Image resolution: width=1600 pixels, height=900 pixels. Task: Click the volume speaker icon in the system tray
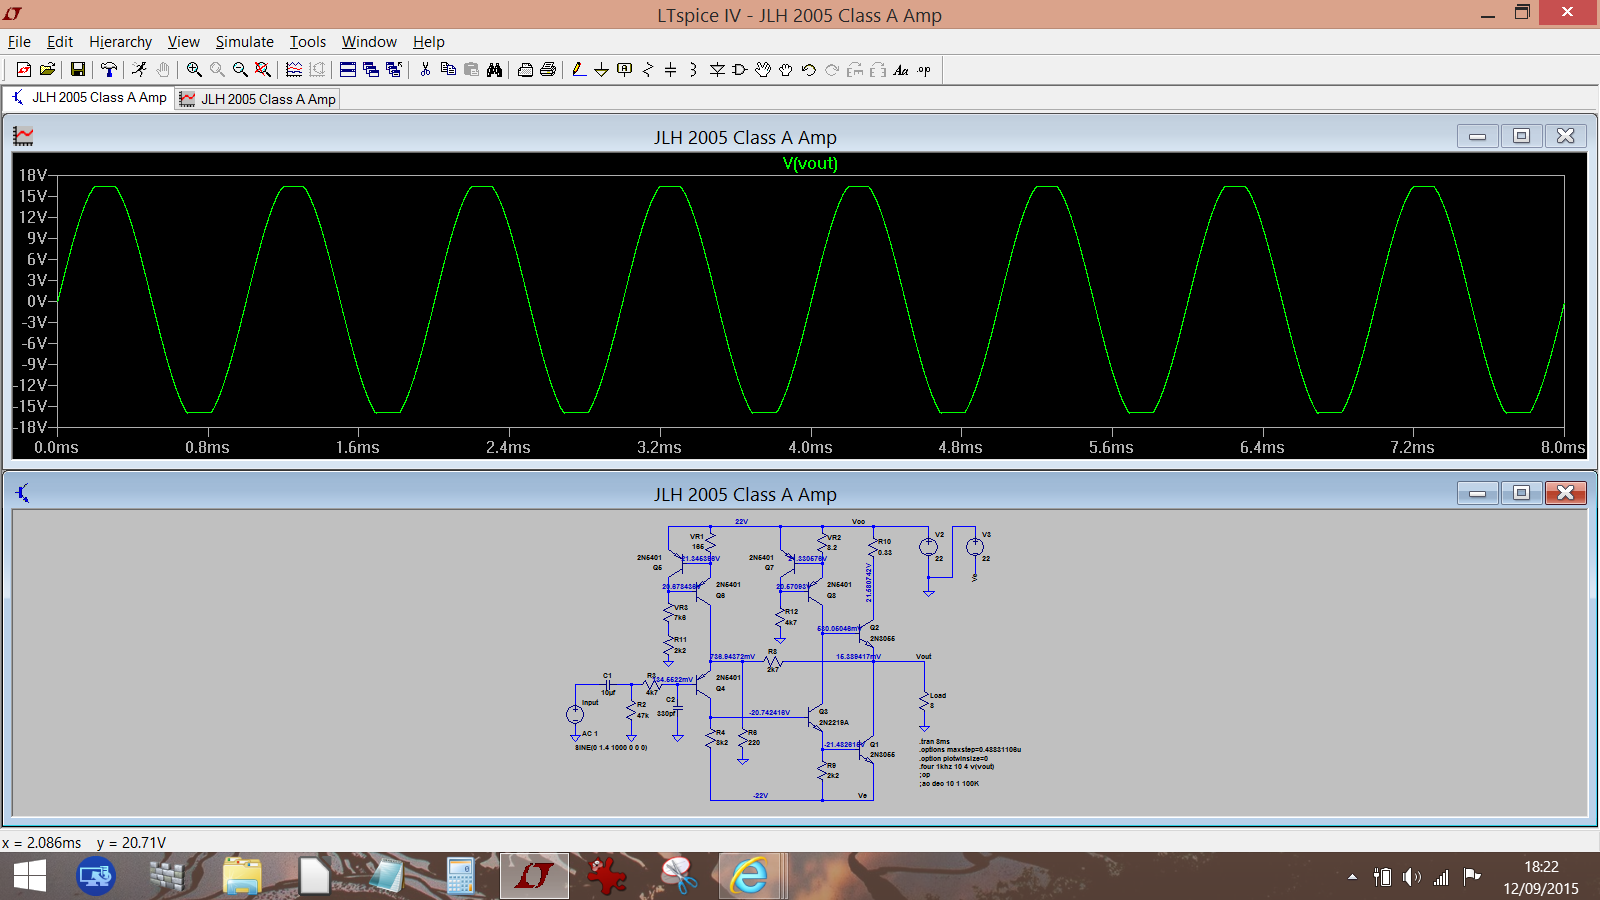tap(1411, 877)
